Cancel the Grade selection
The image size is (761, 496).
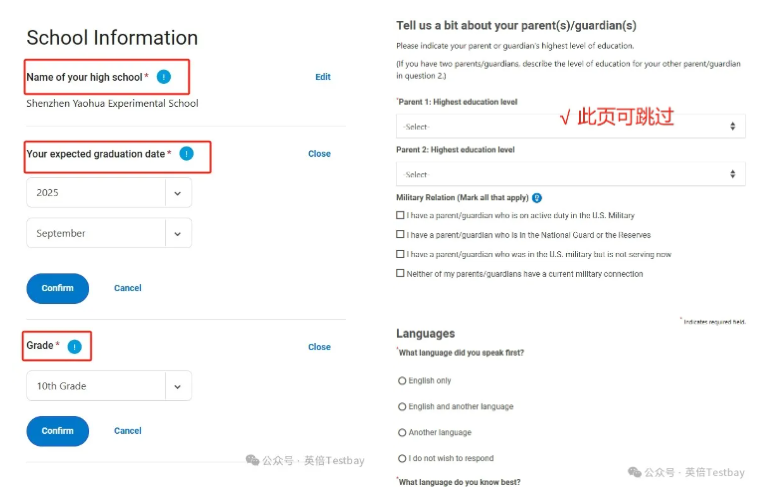pyautogui.click(x=127, y=431)
